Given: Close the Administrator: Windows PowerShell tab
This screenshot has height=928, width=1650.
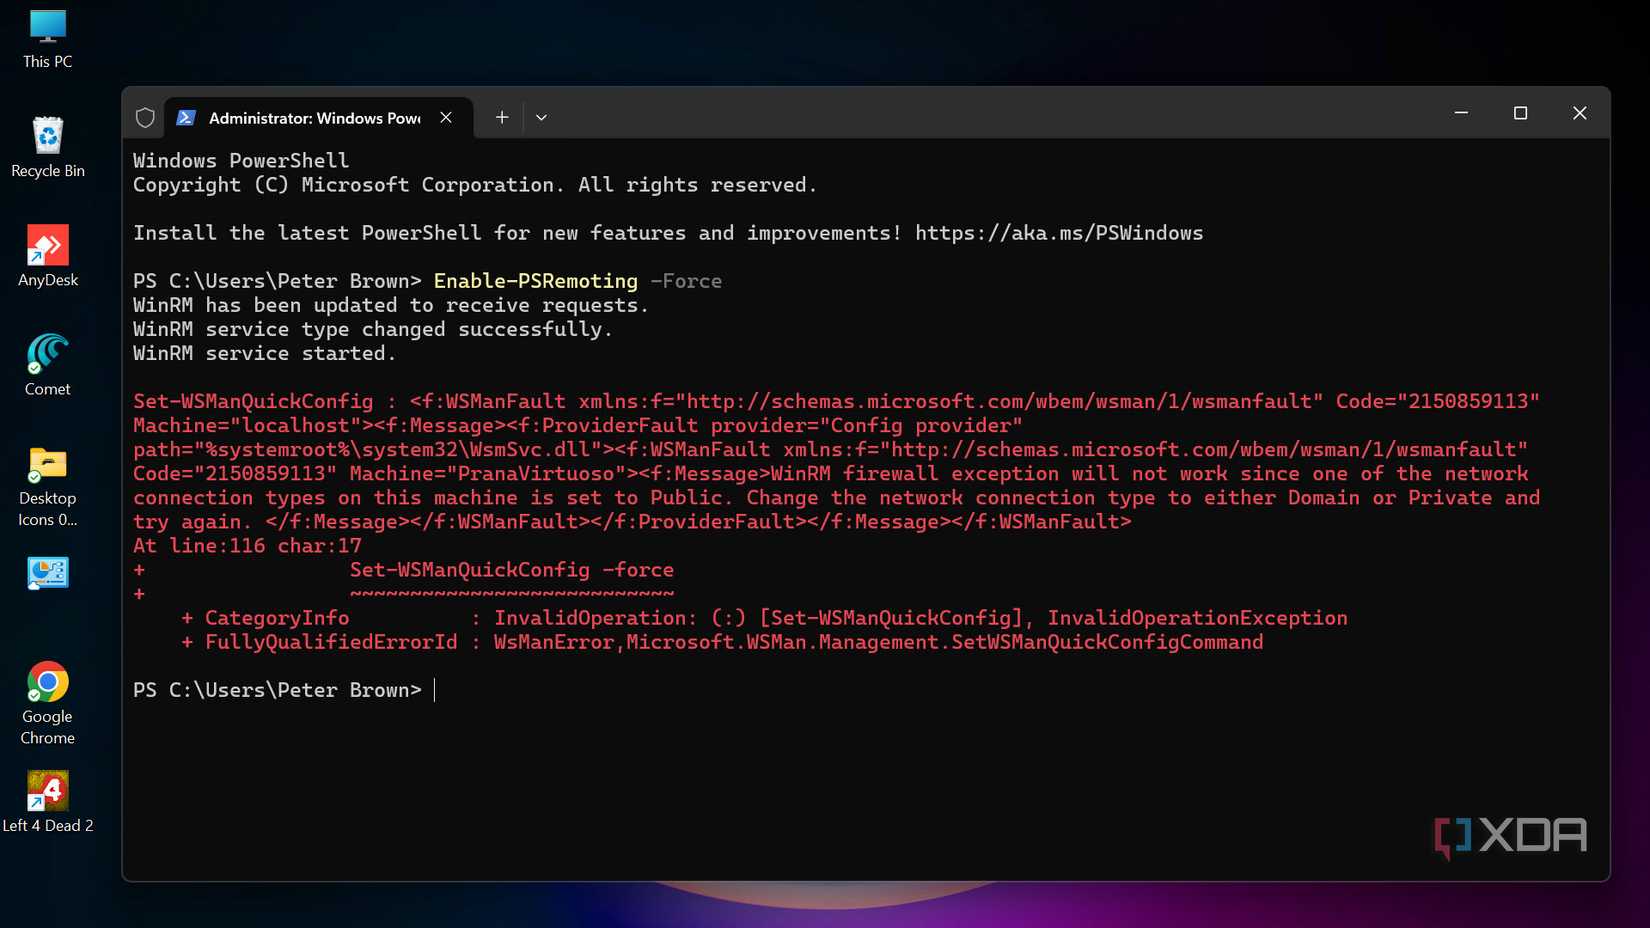Looking at the screenshot, I should [446, 118].
